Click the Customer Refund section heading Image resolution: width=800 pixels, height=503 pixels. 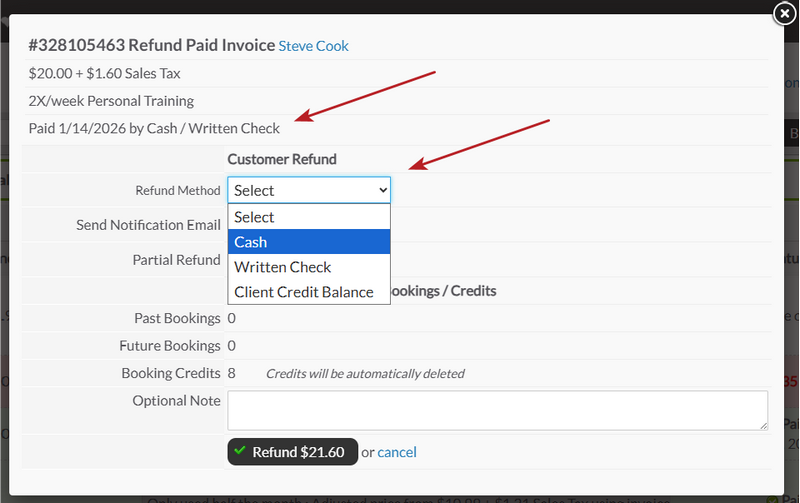282,159
